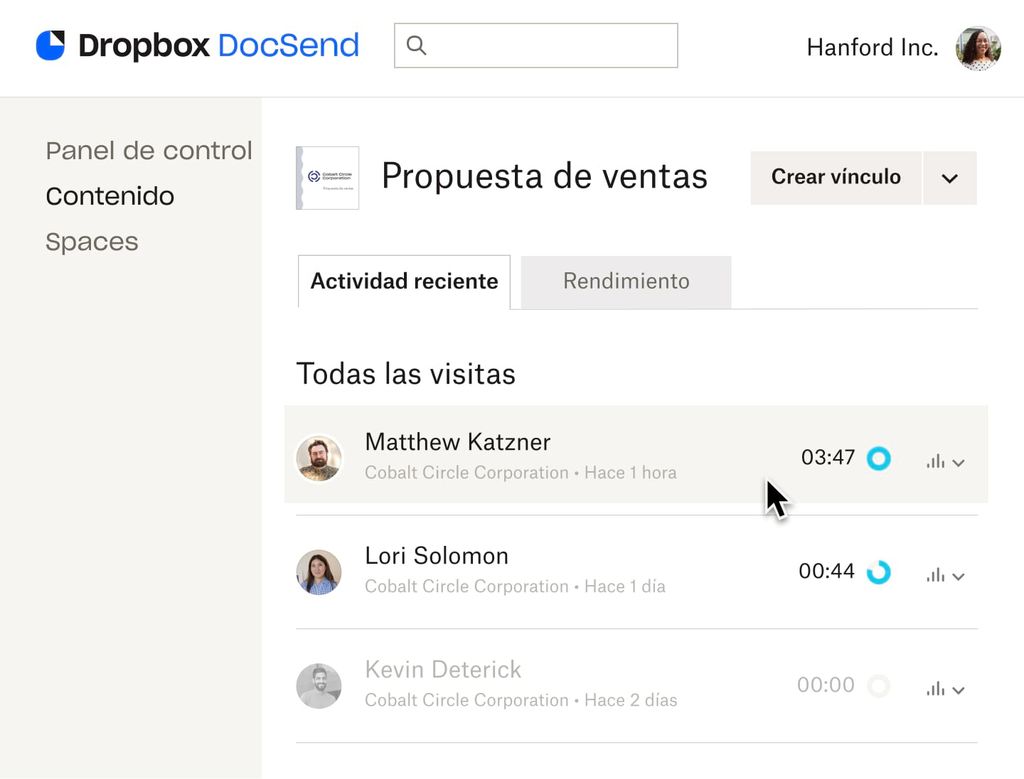Screen dimensions: 1024x779
Task: Click Matthew Katzner's profile picture
Action: [319, 455]
